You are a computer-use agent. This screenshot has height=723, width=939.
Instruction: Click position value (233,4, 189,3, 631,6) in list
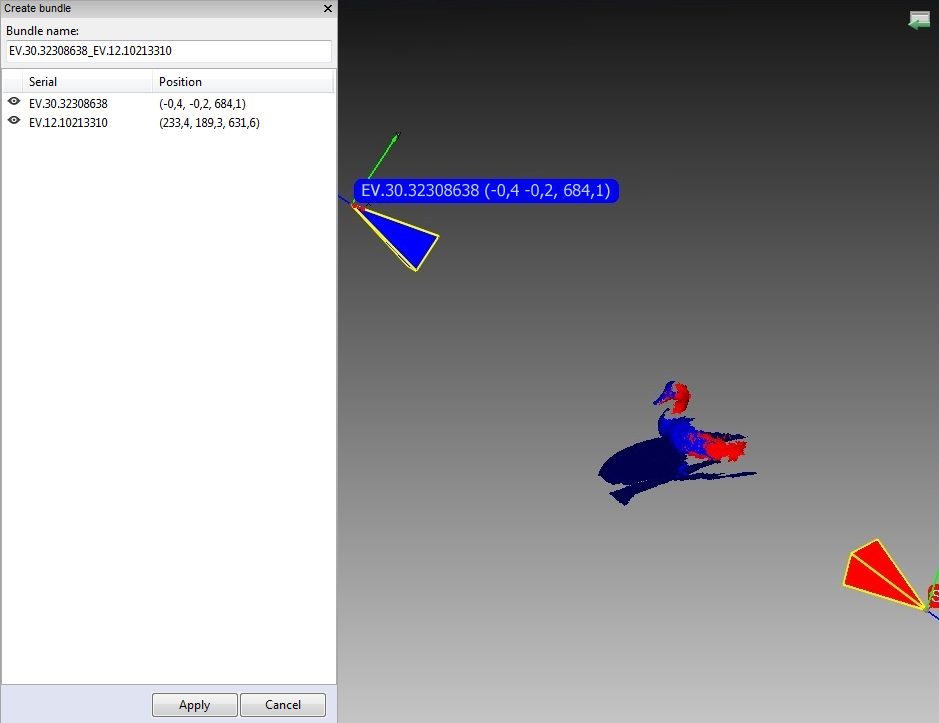click(209, 123)
